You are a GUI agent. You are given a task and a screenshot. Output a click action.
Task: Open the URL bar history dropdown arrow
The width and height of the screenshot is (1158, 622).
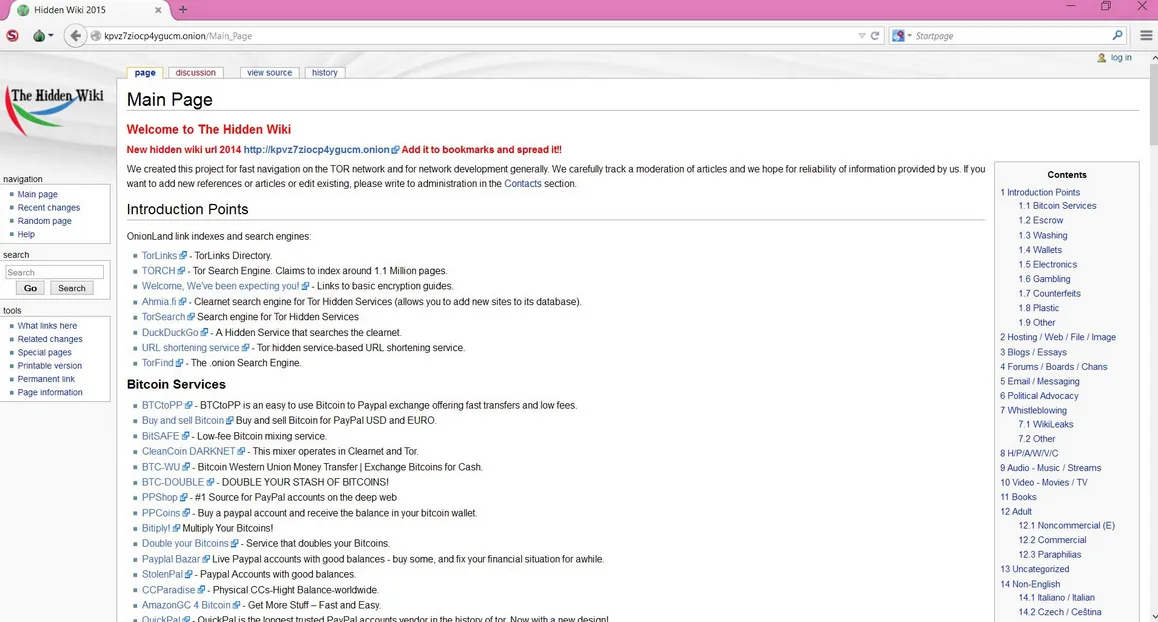[x=861, y=35]
